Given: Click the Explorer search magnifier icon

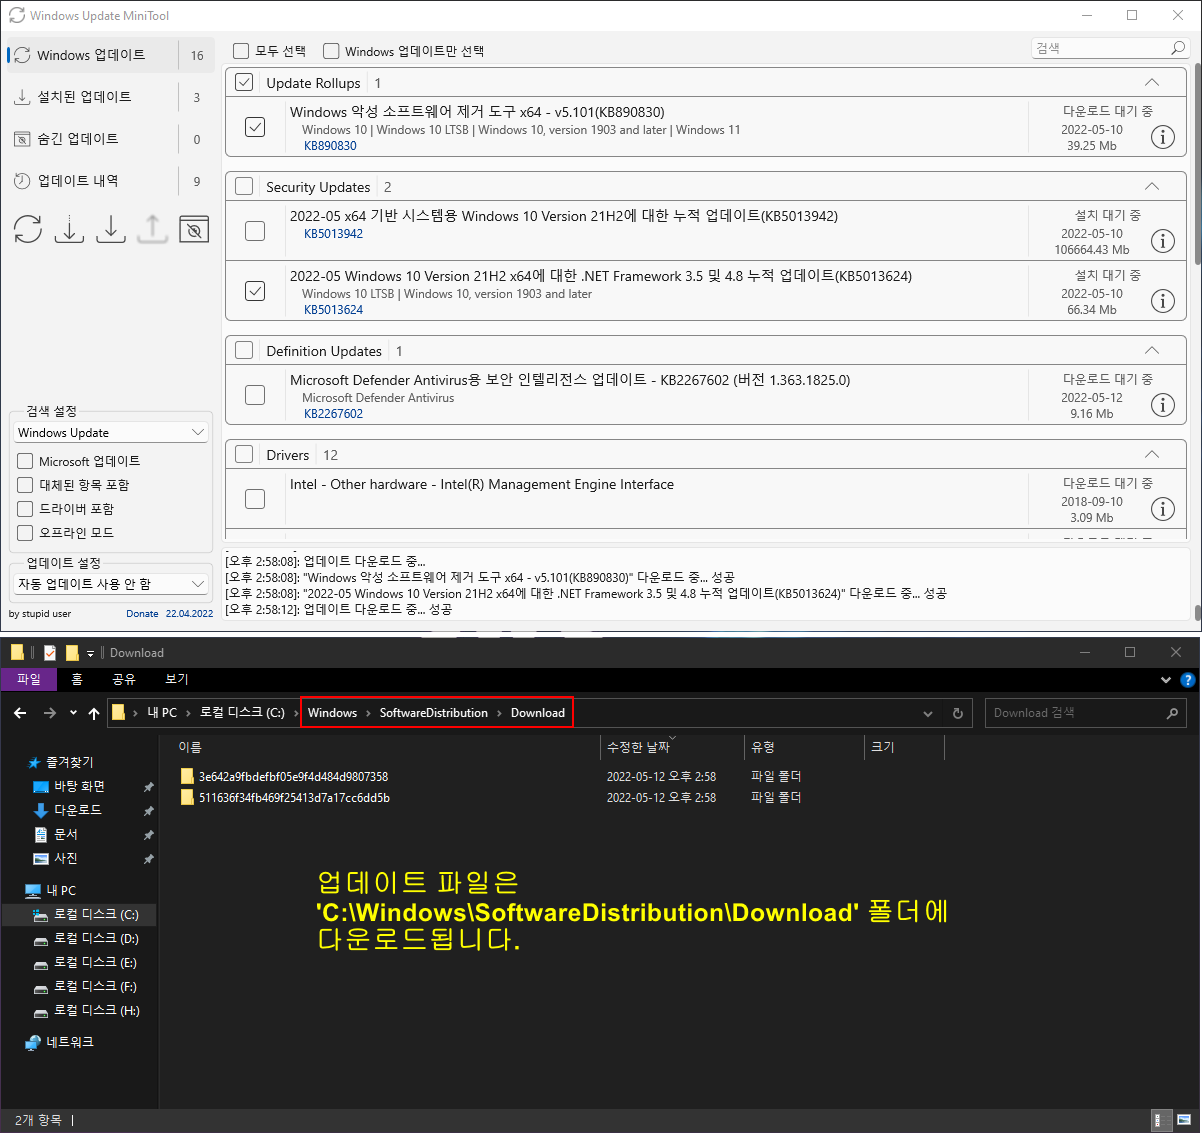Looking at the screenshot, I should pyautogui.click(x=1172, y=713).
